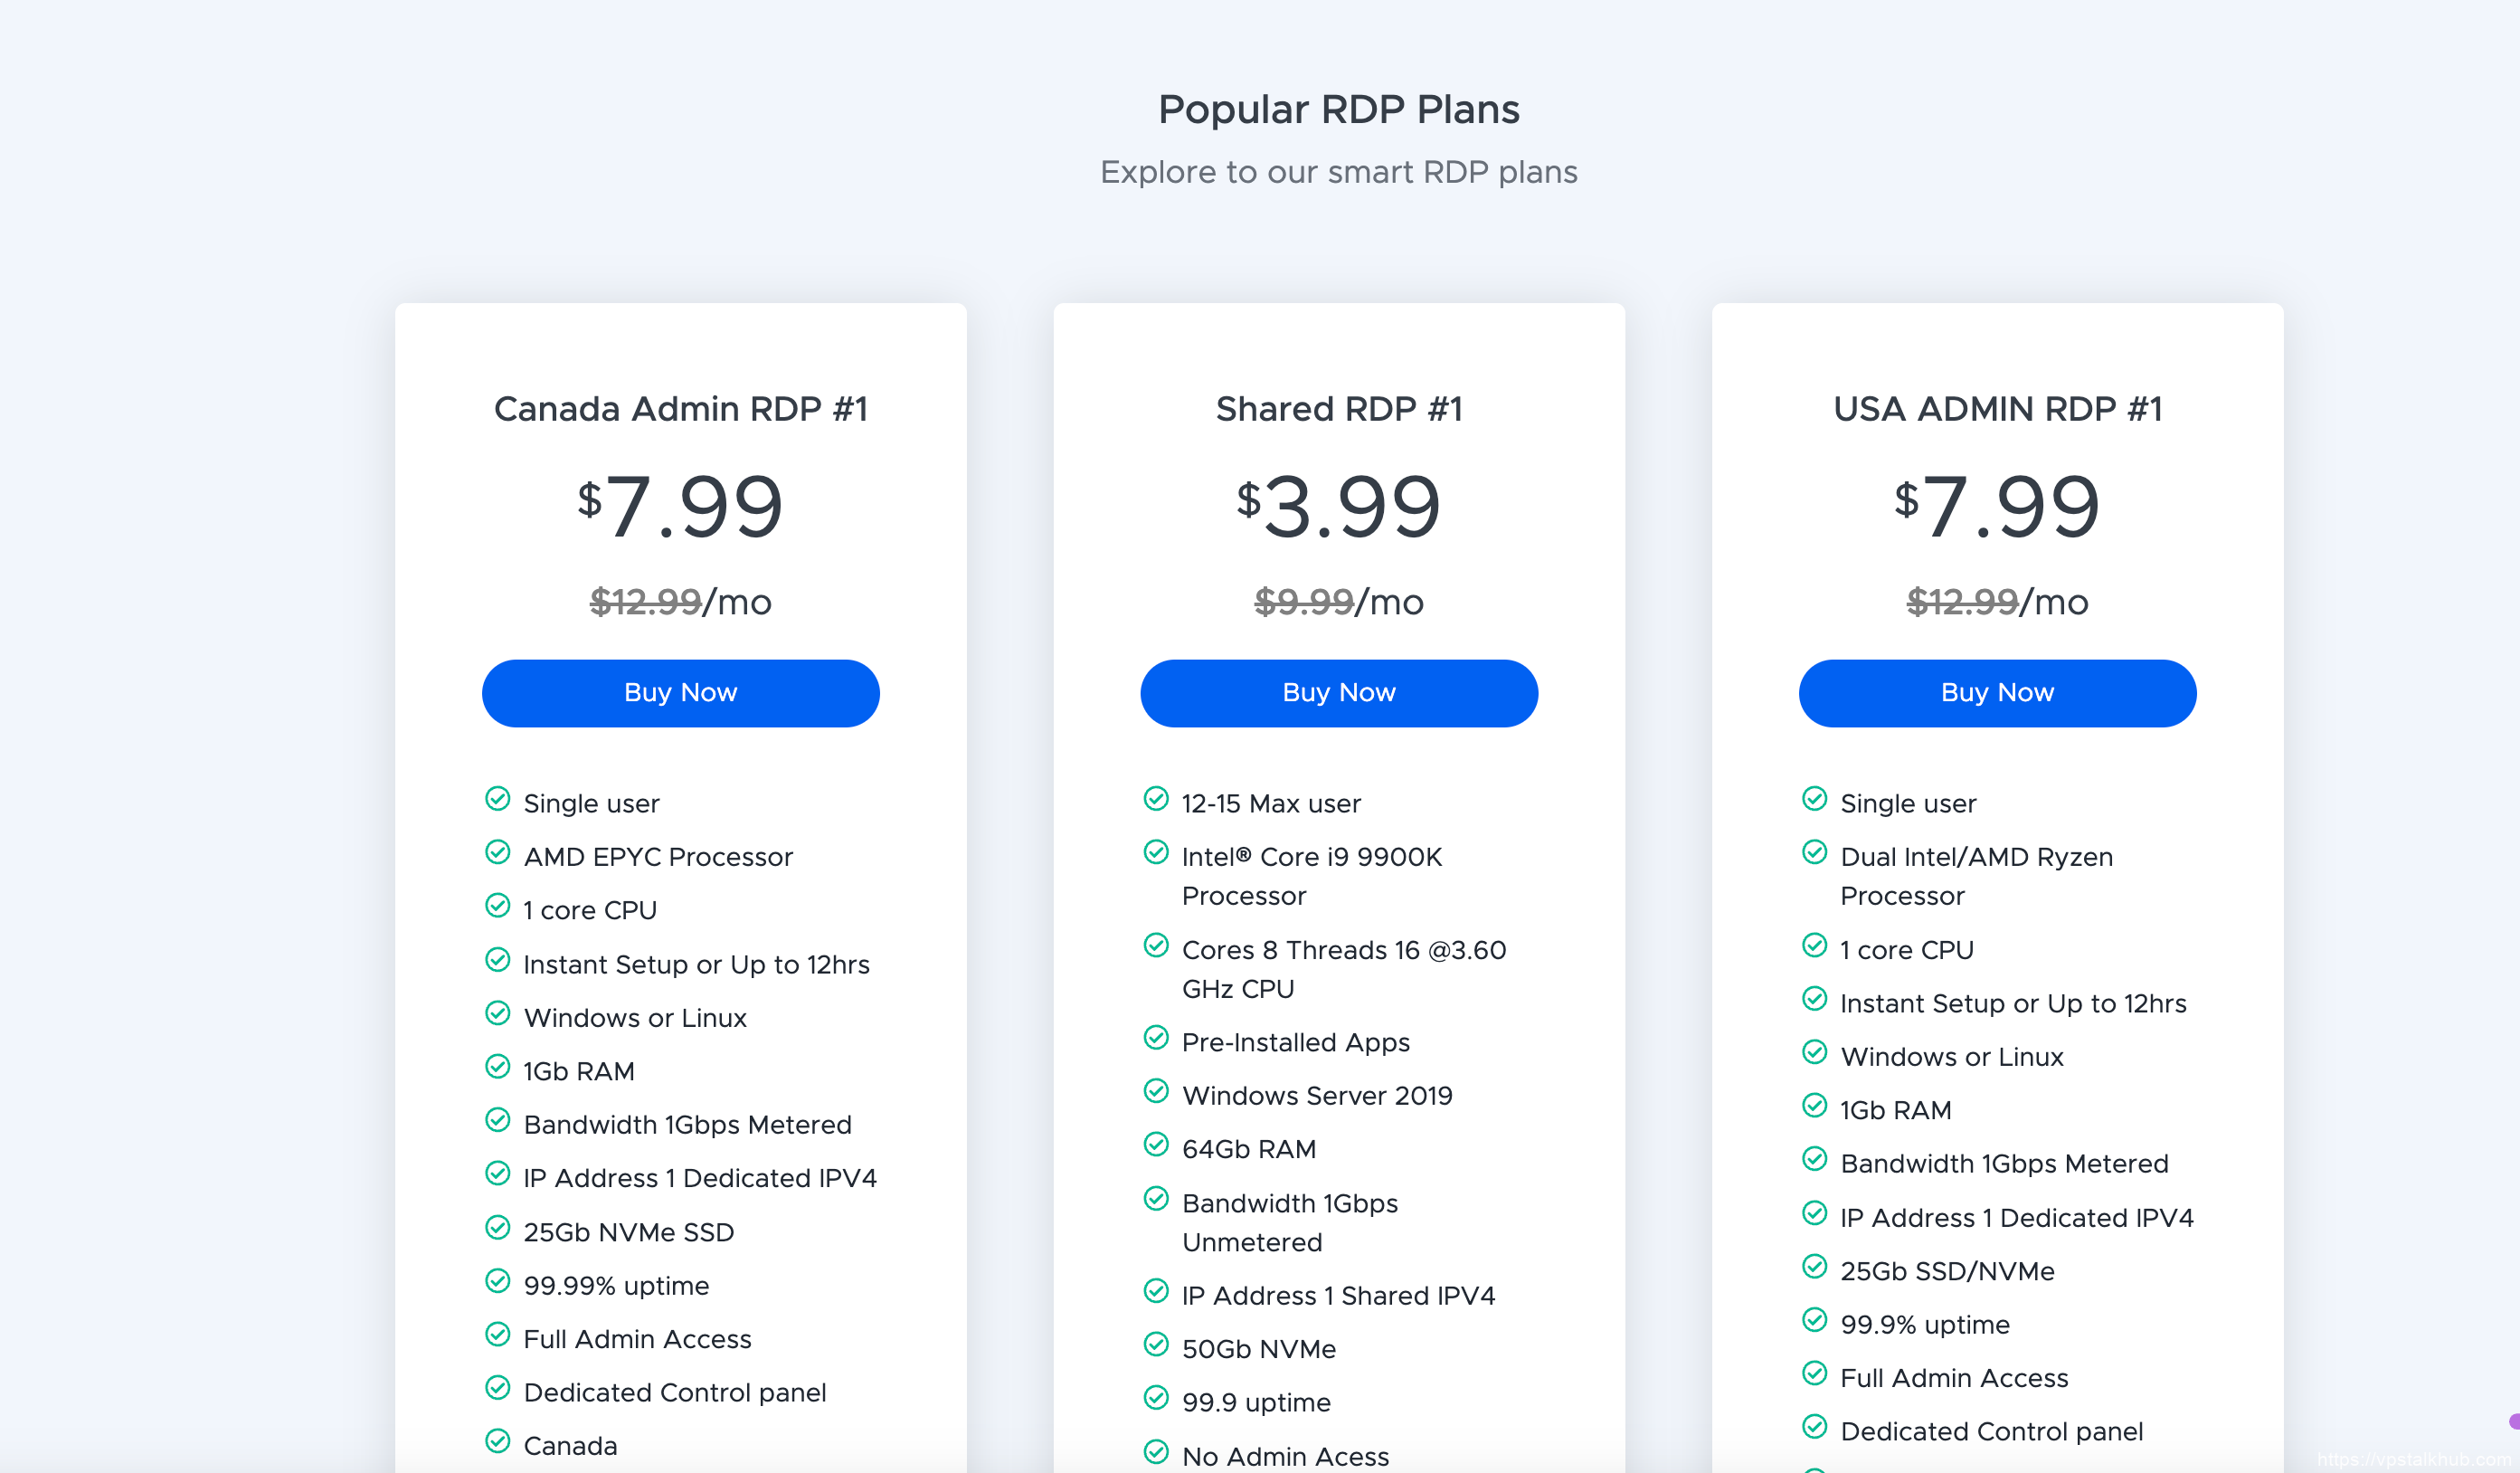Click check icon beside Windows Server 2019
This screenshot has height=1473, width=2520.
(1155, 1091)
